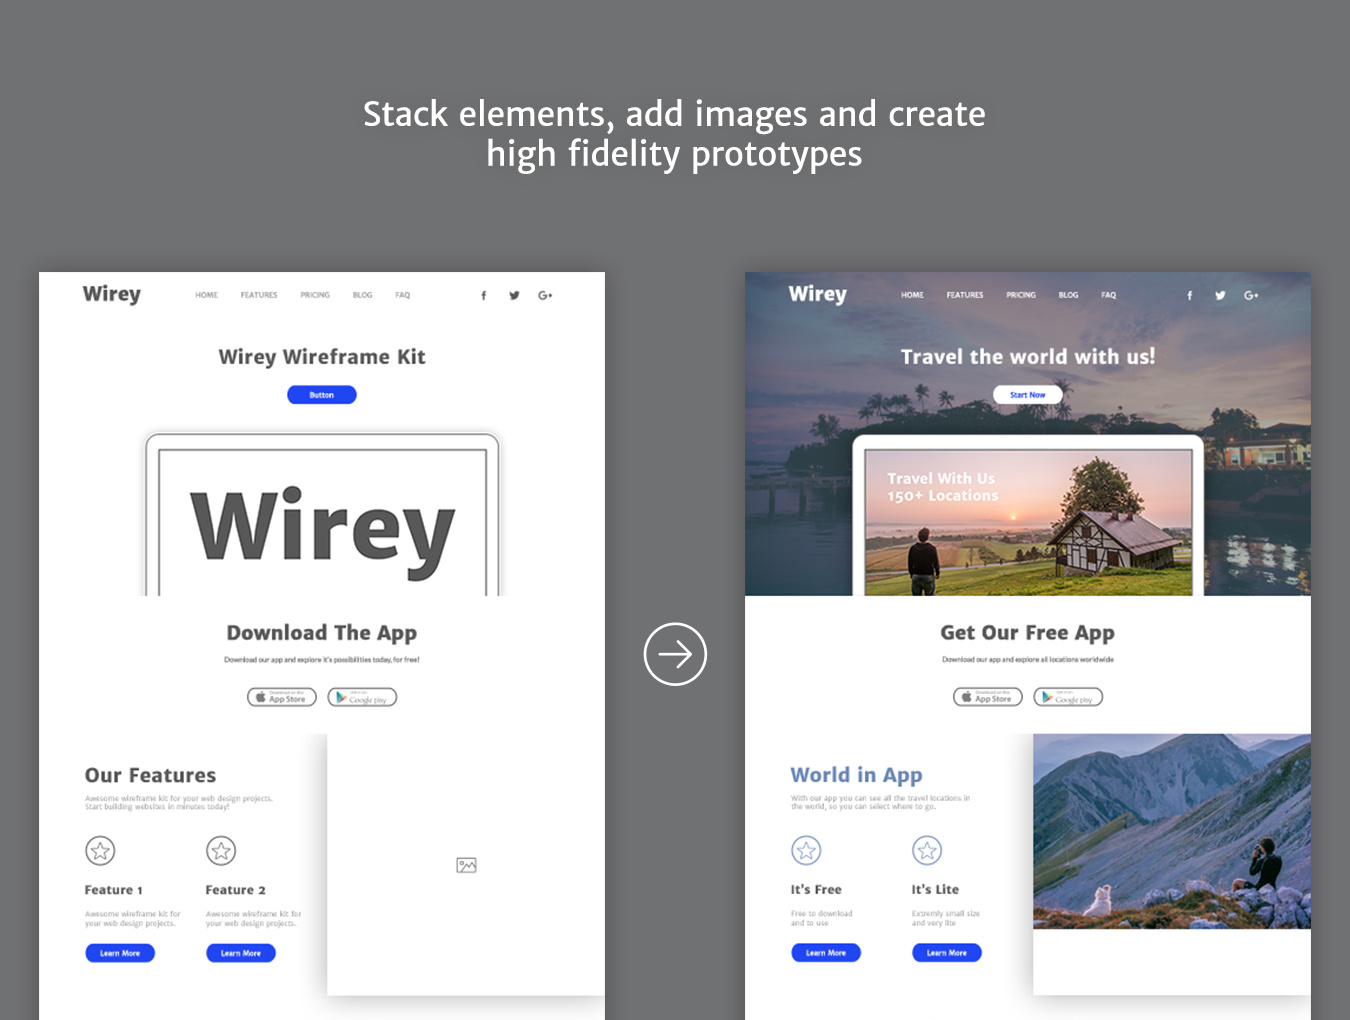This screenshot has width=1350, height=1020.
Task: Click Twitter icon in the travel page header
Action: click(1220, 296)
